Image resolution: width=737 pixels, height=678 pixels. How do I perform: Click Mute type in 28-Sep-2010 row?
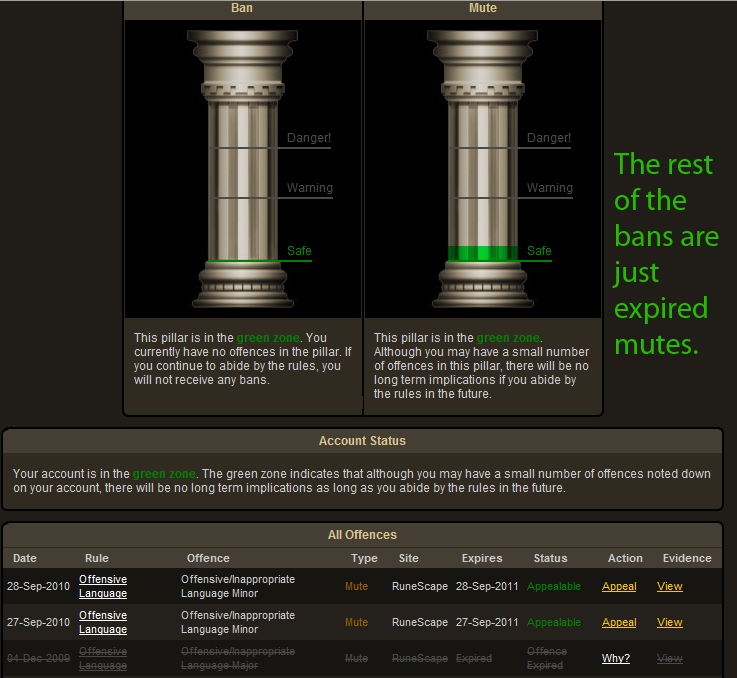[356, 586]
